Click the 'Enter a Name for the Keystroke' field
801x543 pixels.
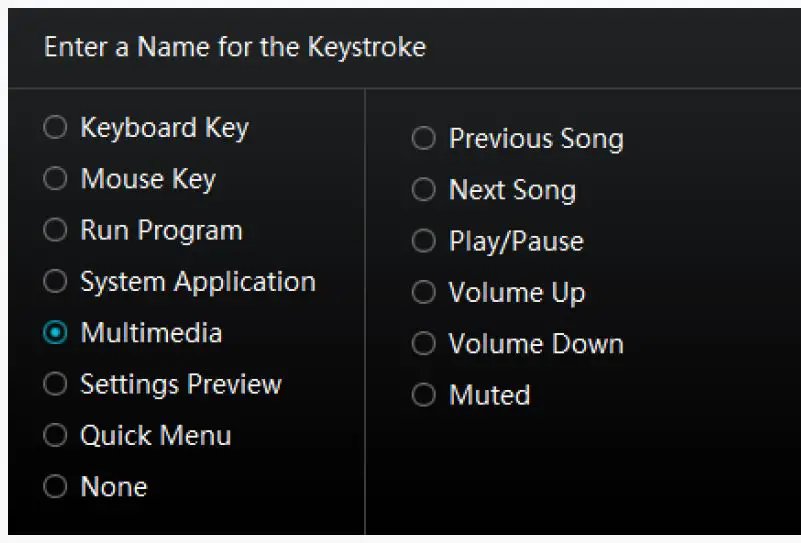(235, 47)
